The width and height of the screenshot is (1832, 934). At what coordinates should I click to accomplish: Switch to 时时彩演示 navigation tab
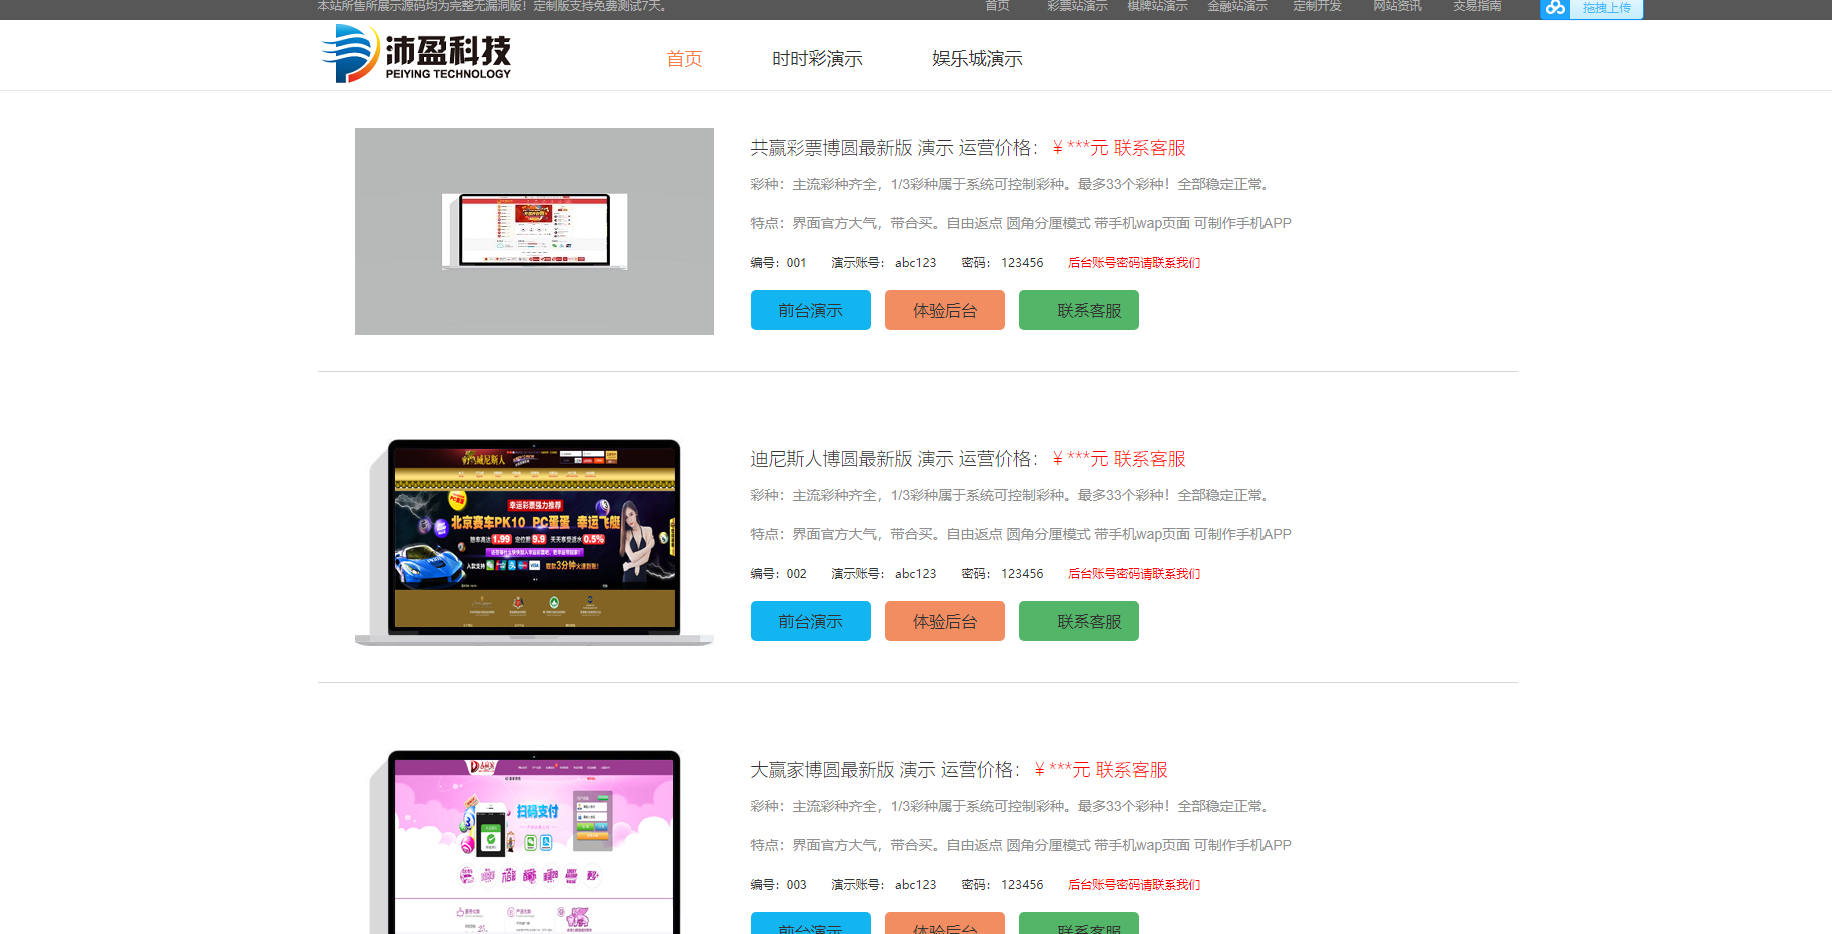(817, 59)
